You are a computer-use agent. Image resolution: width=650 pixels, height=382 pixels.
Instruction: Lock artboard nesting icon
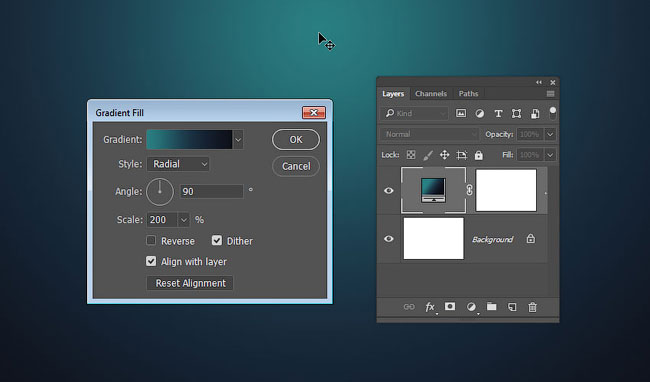click(x=461, y=155)
